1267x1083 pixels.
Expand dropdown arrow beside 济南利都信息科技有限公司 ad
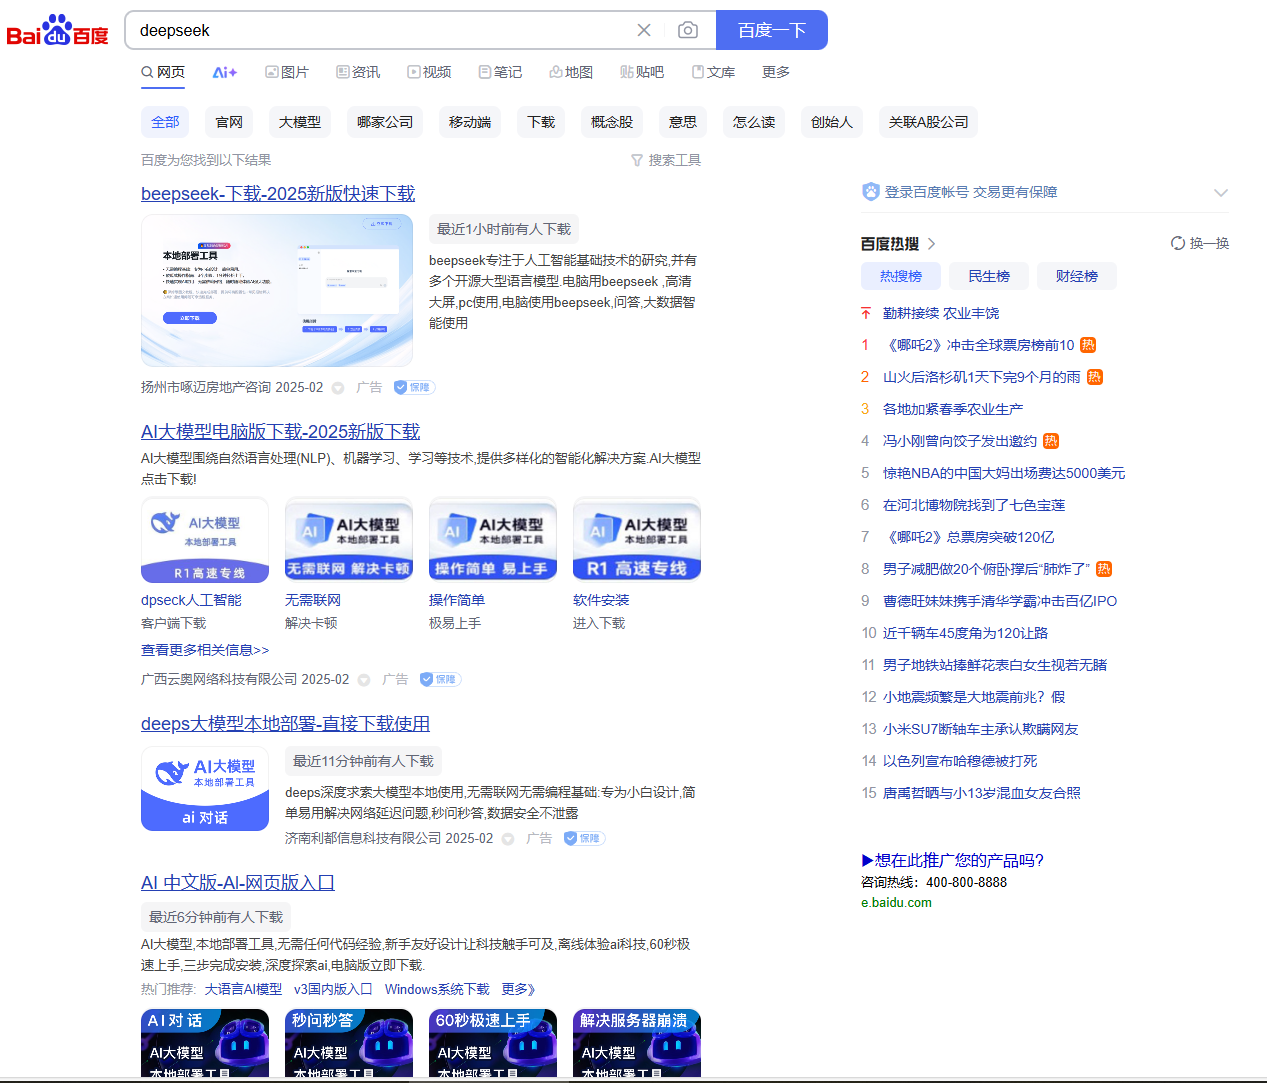(x=508, y=839)
